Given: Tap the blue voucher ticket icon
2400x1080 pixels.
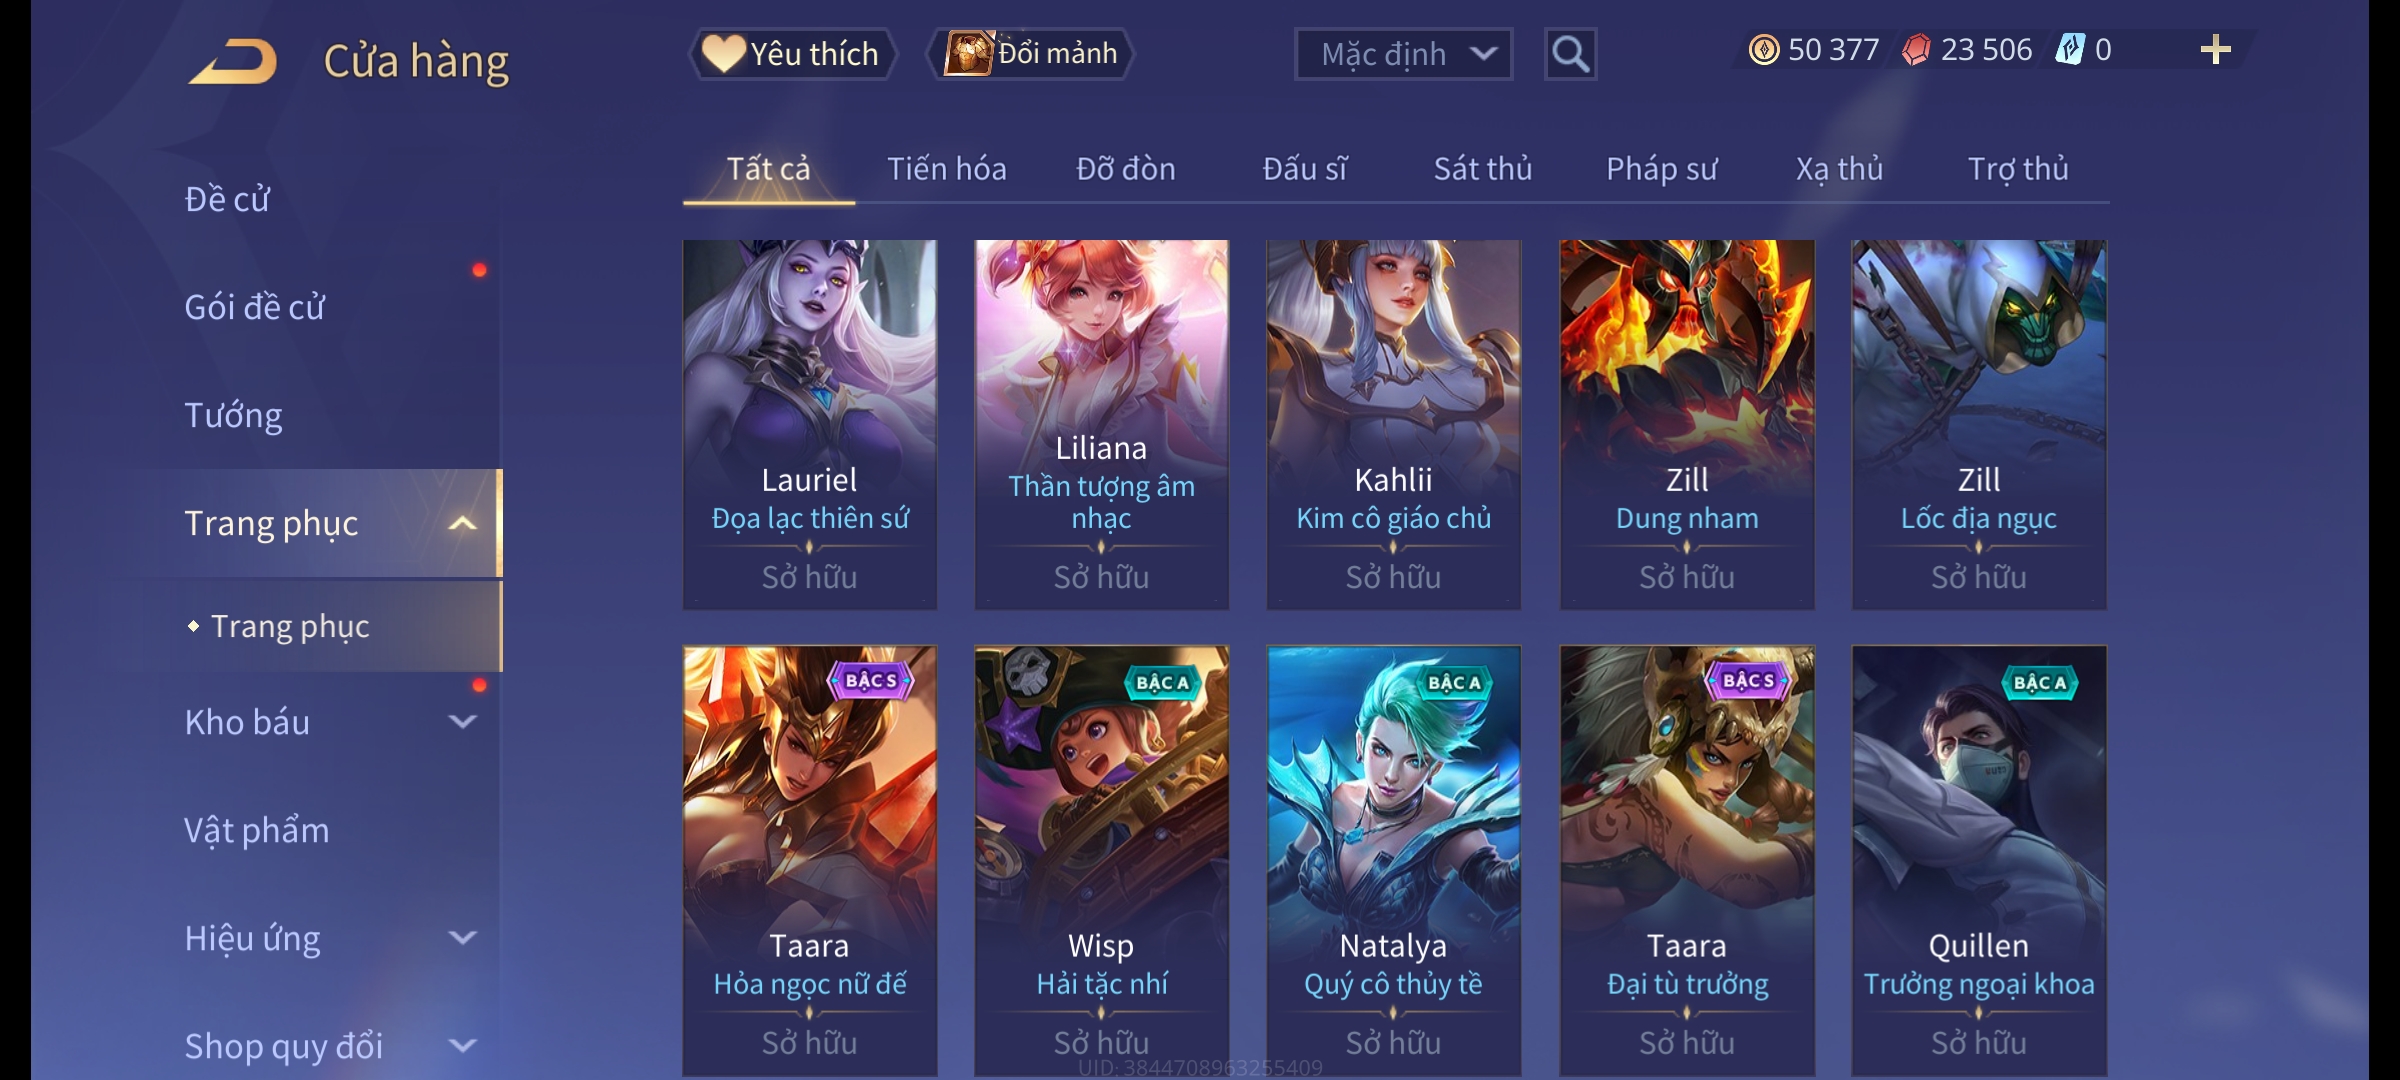Looking at the screenshot, I should [x=2070, y=50].
